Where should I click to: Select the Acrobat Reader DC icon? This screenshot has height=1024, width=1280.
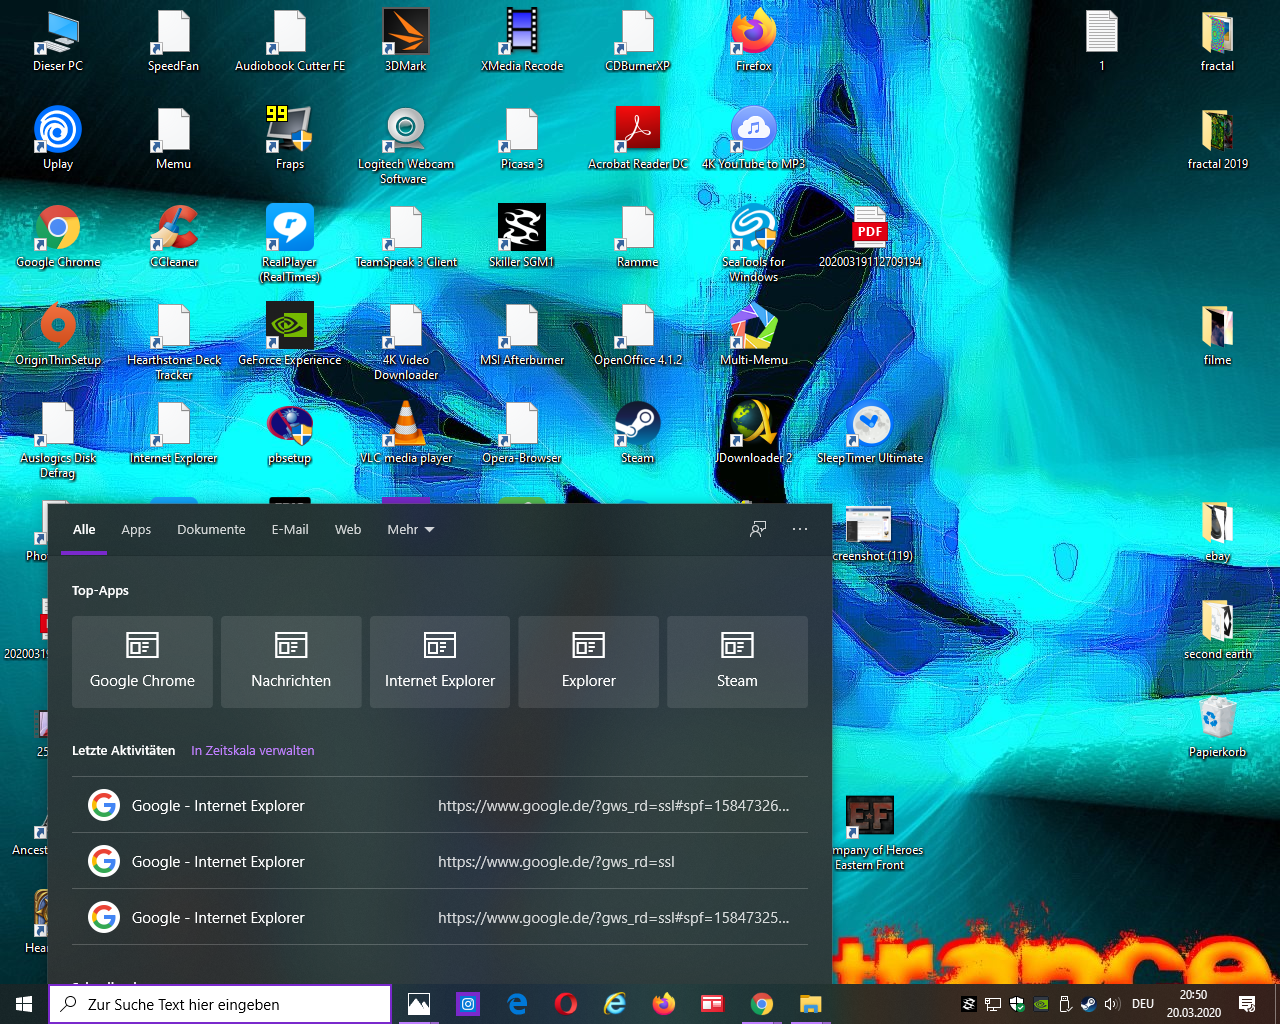(x=638, y=138)
